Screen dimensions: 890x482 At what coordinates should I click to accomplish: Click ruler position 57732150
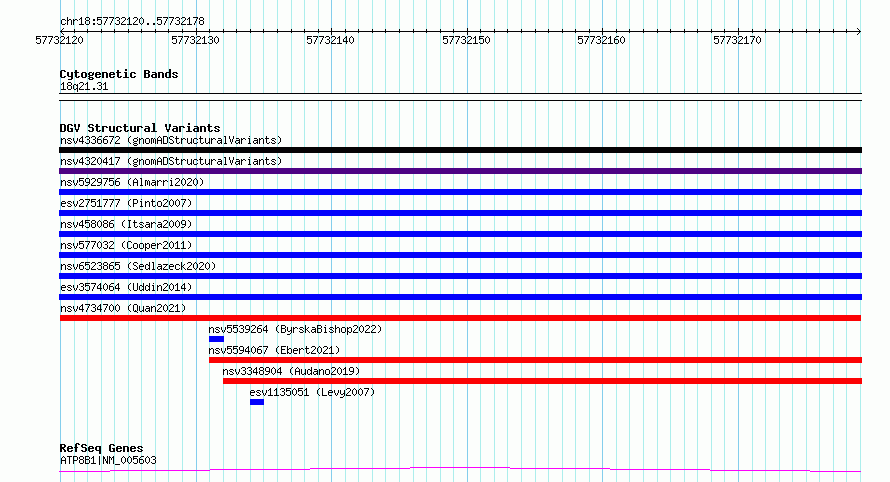coord(466,40)
